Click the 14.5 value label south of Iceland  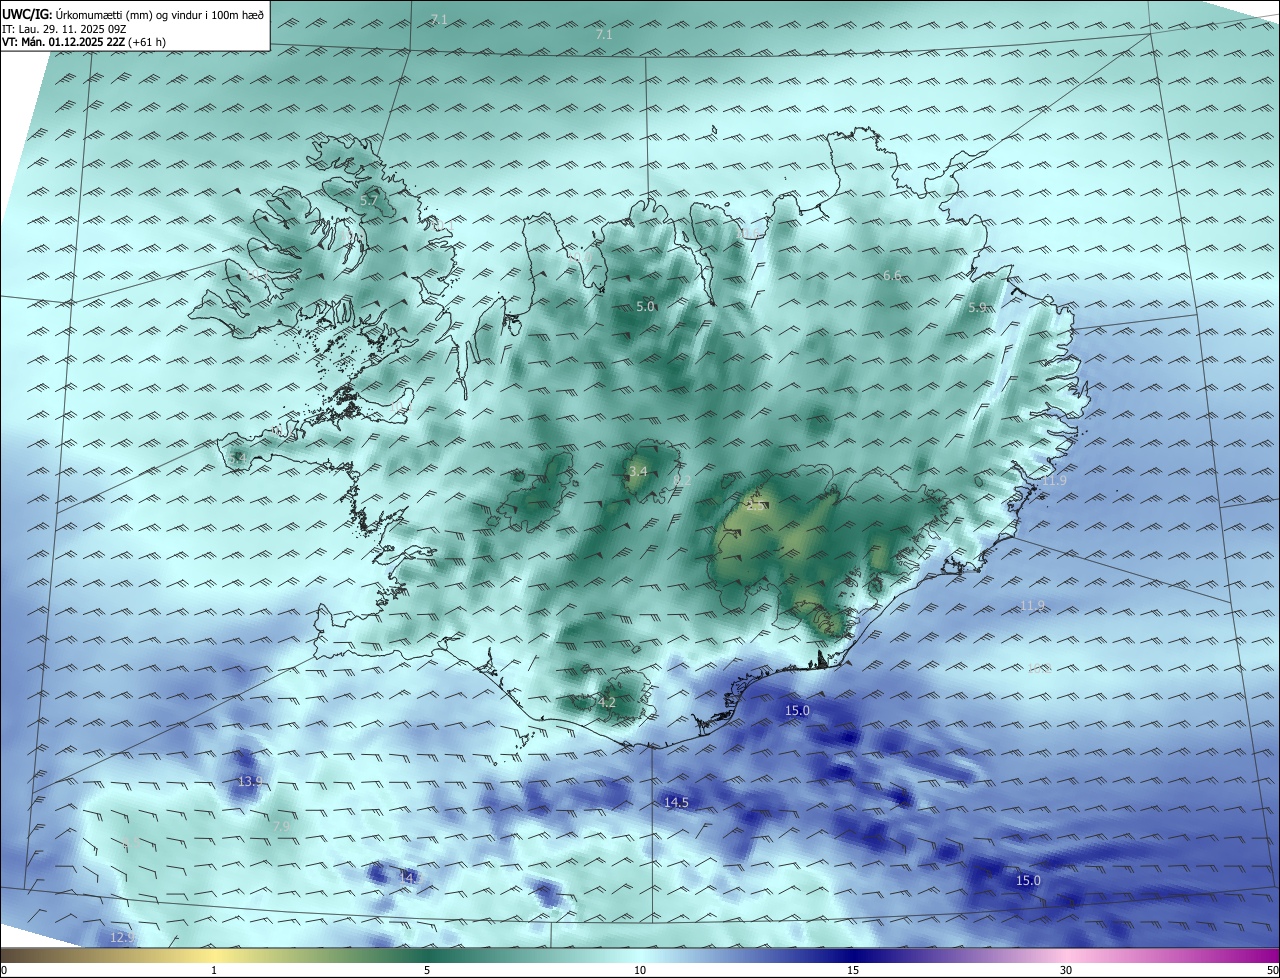point(676,802)
